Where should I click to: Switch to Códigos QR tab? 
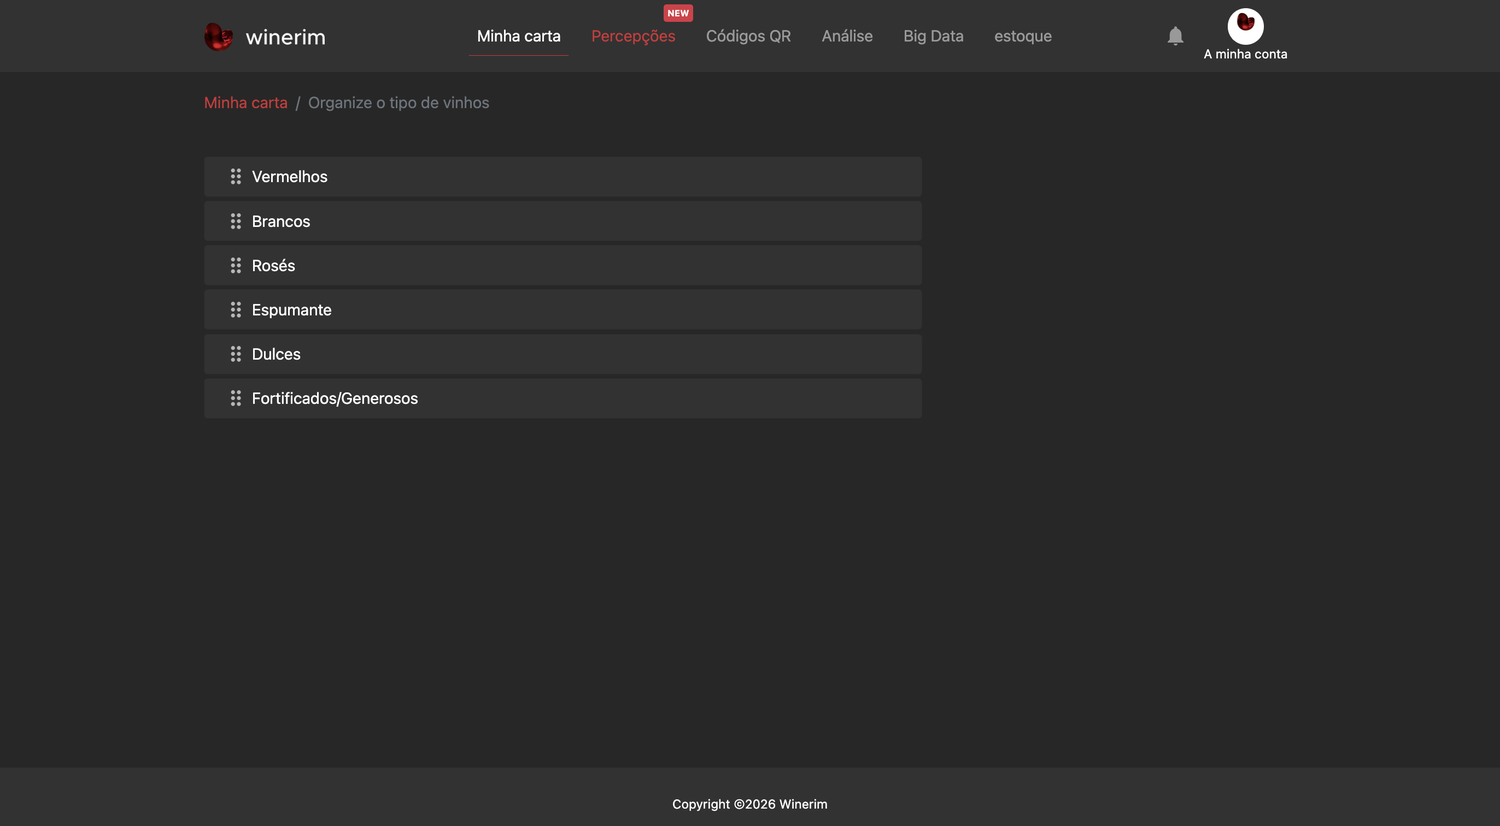[748, 36]
